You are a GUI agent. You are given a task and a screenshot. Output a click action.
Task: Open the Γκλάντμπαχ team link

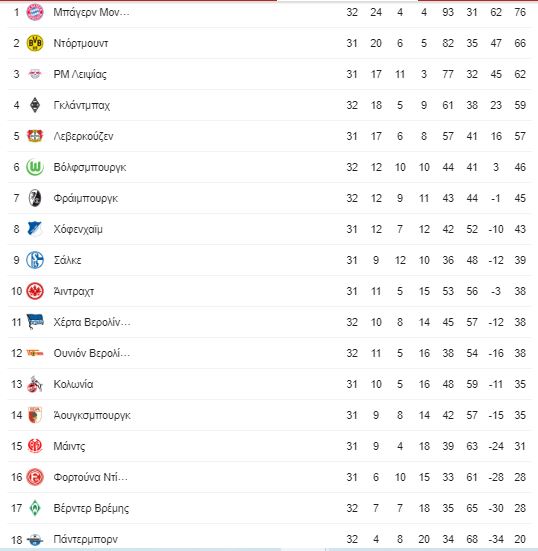tap(82, 105)
